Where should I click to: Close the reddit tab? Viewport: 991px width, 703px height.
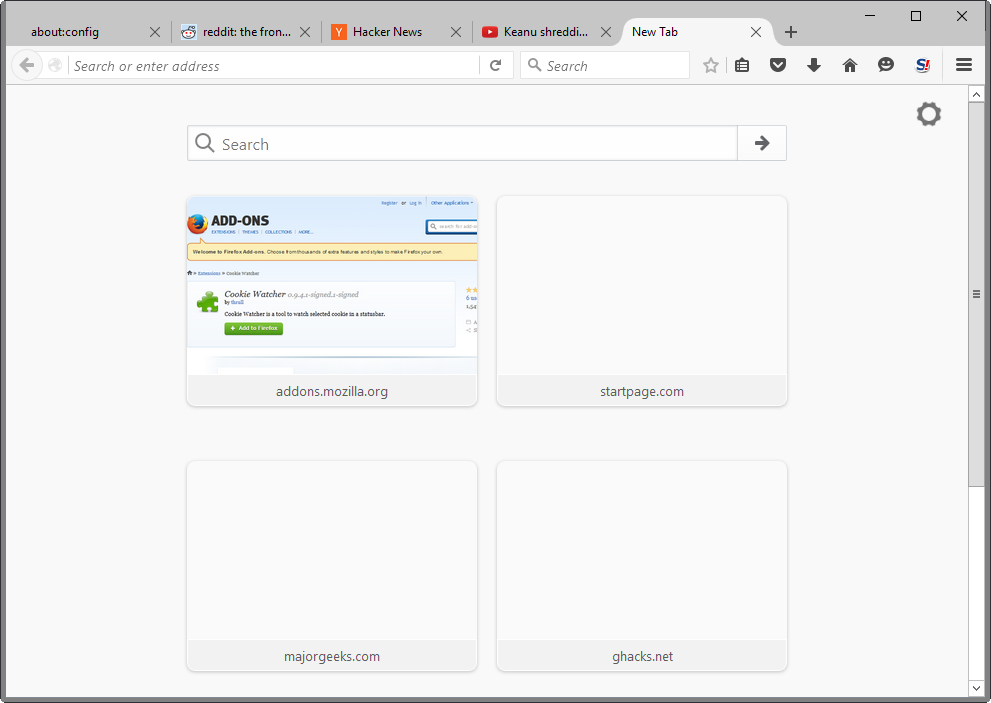[305, 32]
